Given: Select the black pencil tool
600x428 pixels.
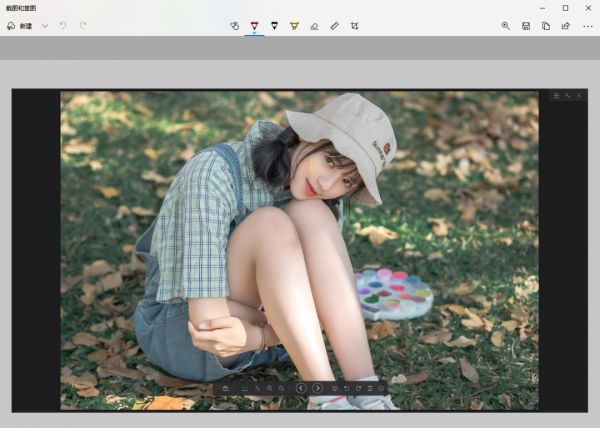Looking at the screenshot, I should coord(274,25).
